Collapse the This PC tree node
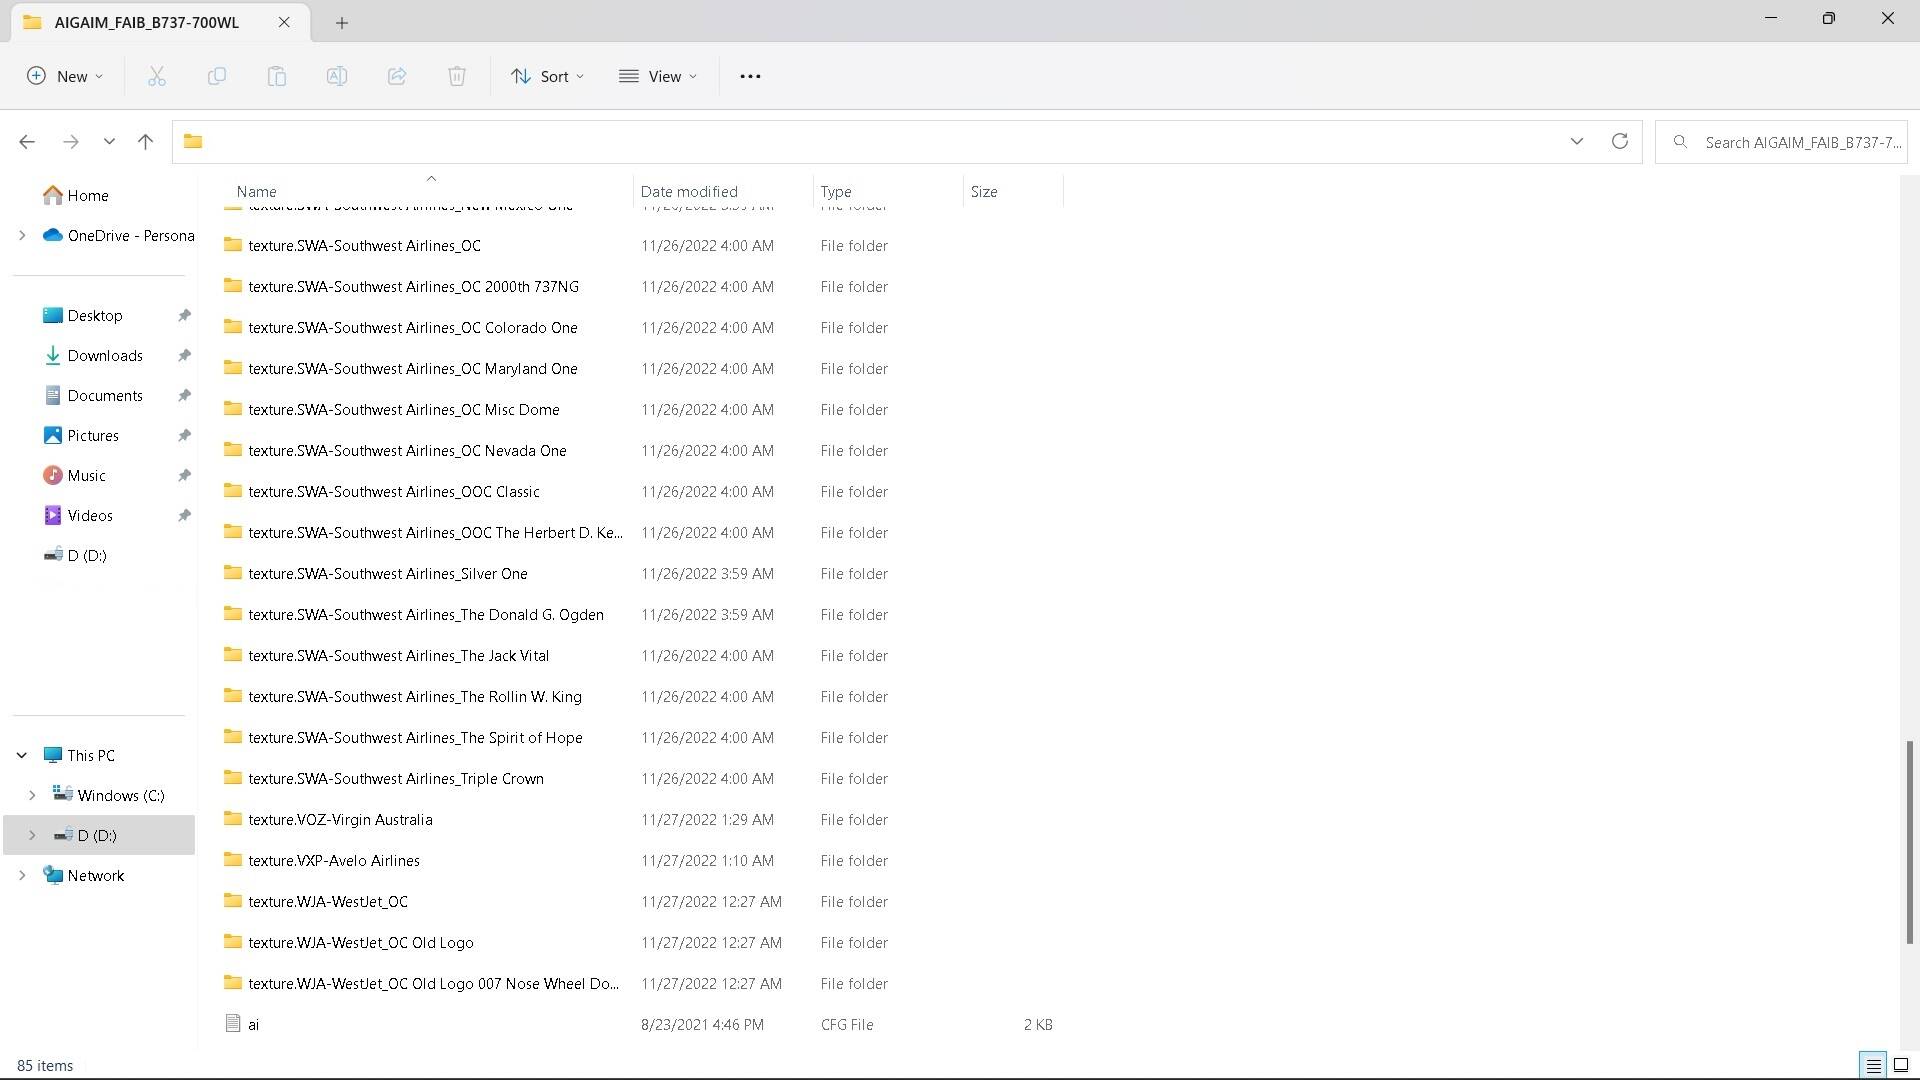The width and height of the screenshot is (1920, 1080). click(22, 755)
